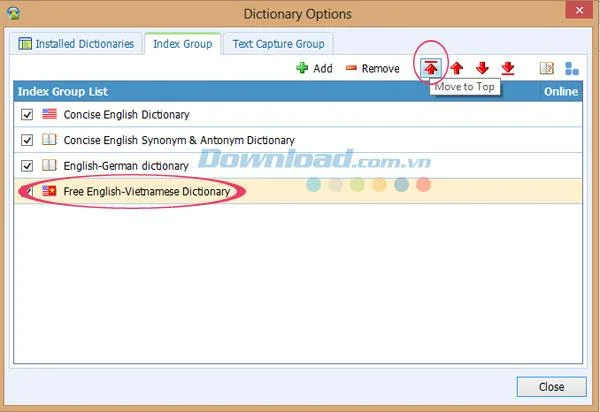This screenshot has height=412, width=600.
Task: Switch to Installed Dictionaries tab
Action: (76, 44)
